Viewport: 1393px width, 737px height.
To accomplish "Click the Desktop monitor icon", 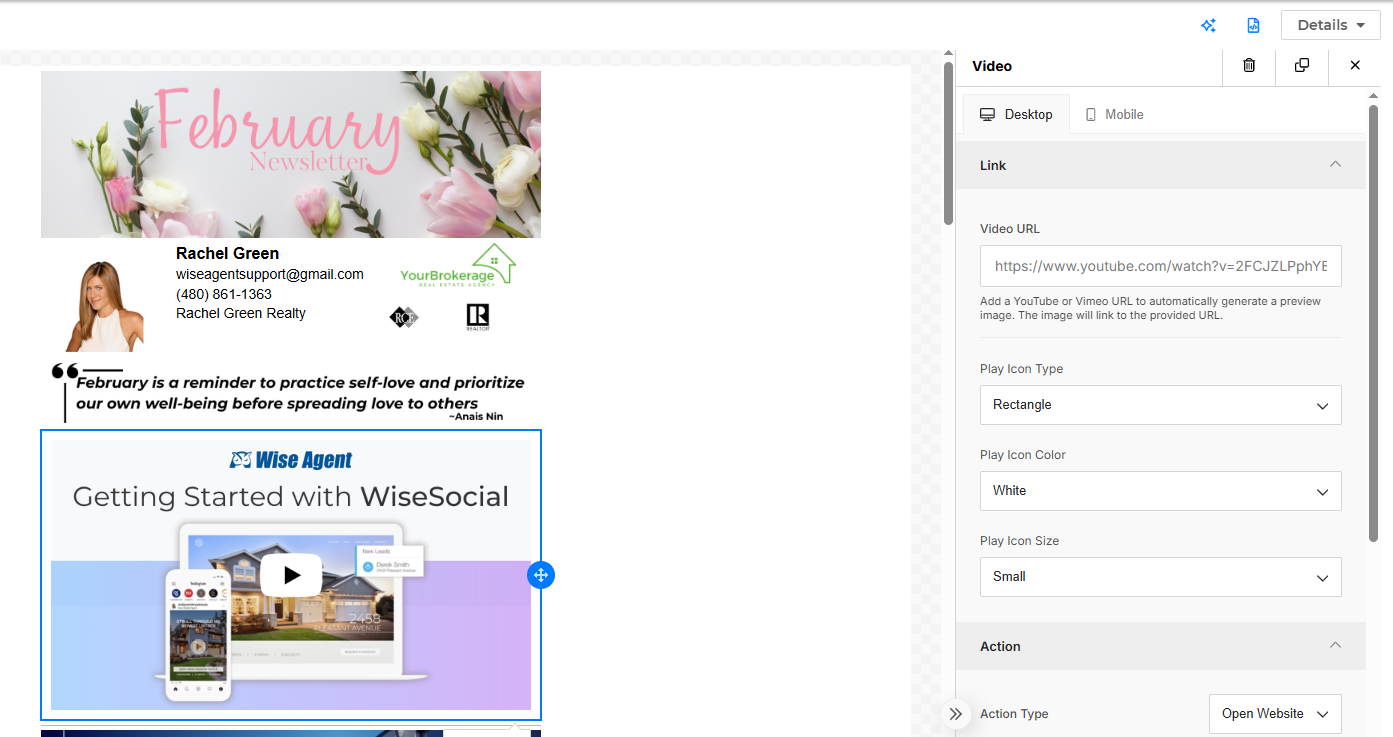I will [x=987, y=114].
